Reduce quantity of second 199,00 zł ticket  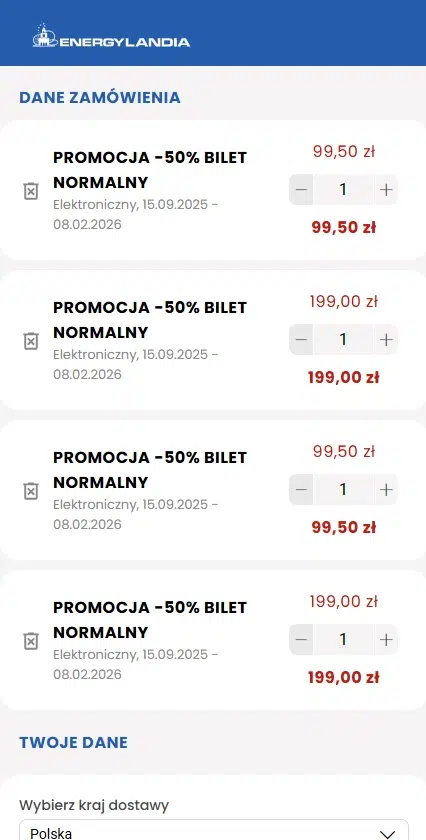[x=301, y=340]
